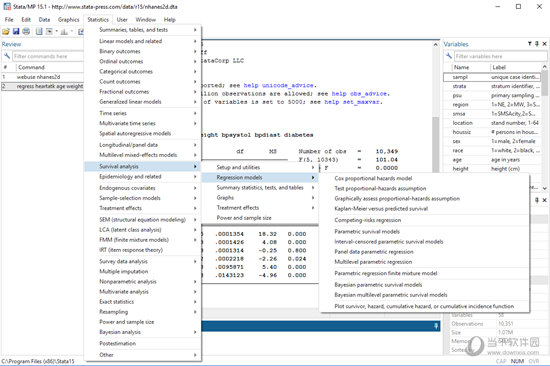Open the Graph toolbar dropdown arrow

point(72,32)
